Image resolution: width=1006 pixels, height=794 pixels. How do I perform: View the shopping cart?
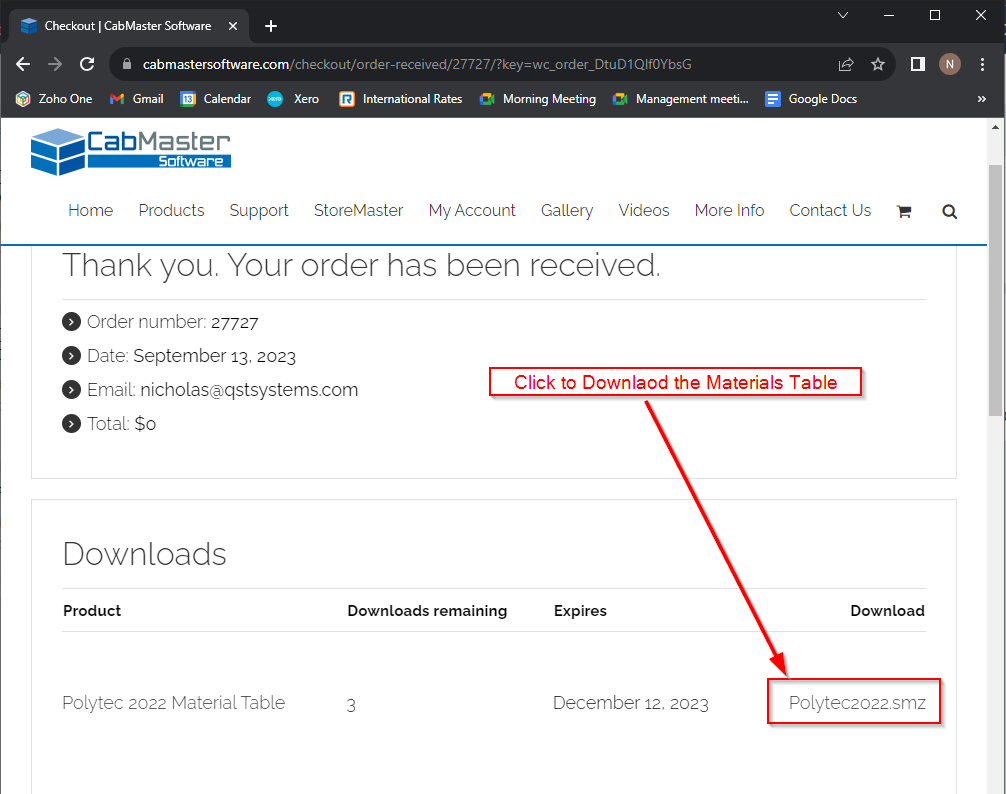pyautogui.click(x=904, y=212)
